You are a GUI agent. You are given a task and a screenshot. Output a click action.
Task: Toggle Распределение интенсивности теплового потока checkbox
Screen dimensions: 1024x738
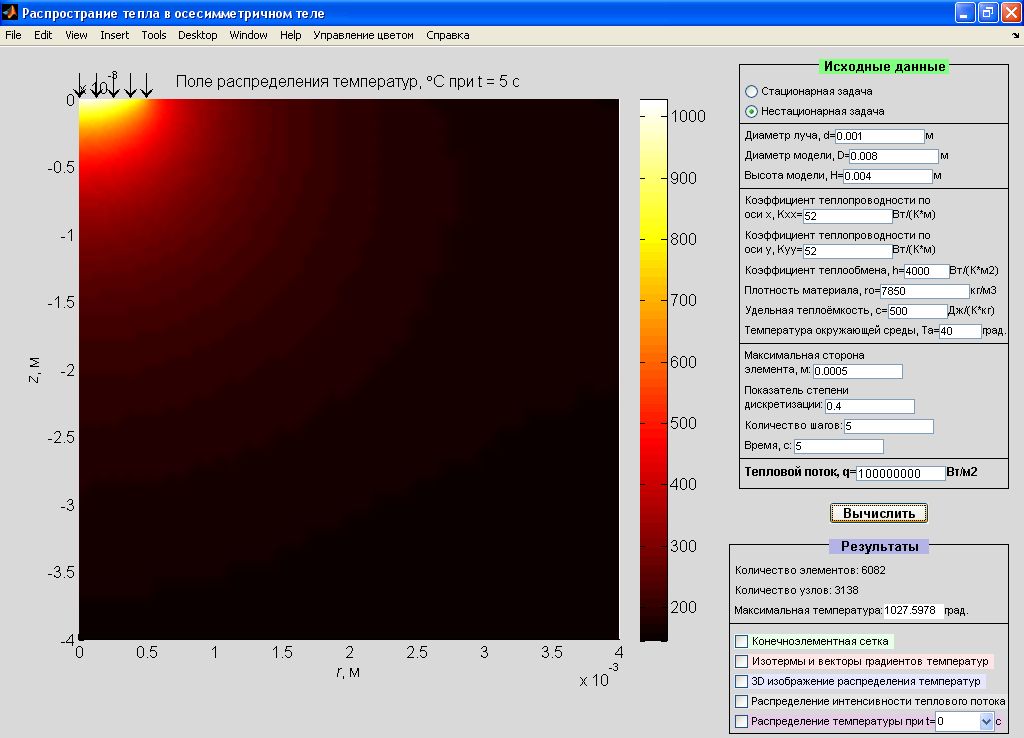pyautogui.click(x=741, y=701)
